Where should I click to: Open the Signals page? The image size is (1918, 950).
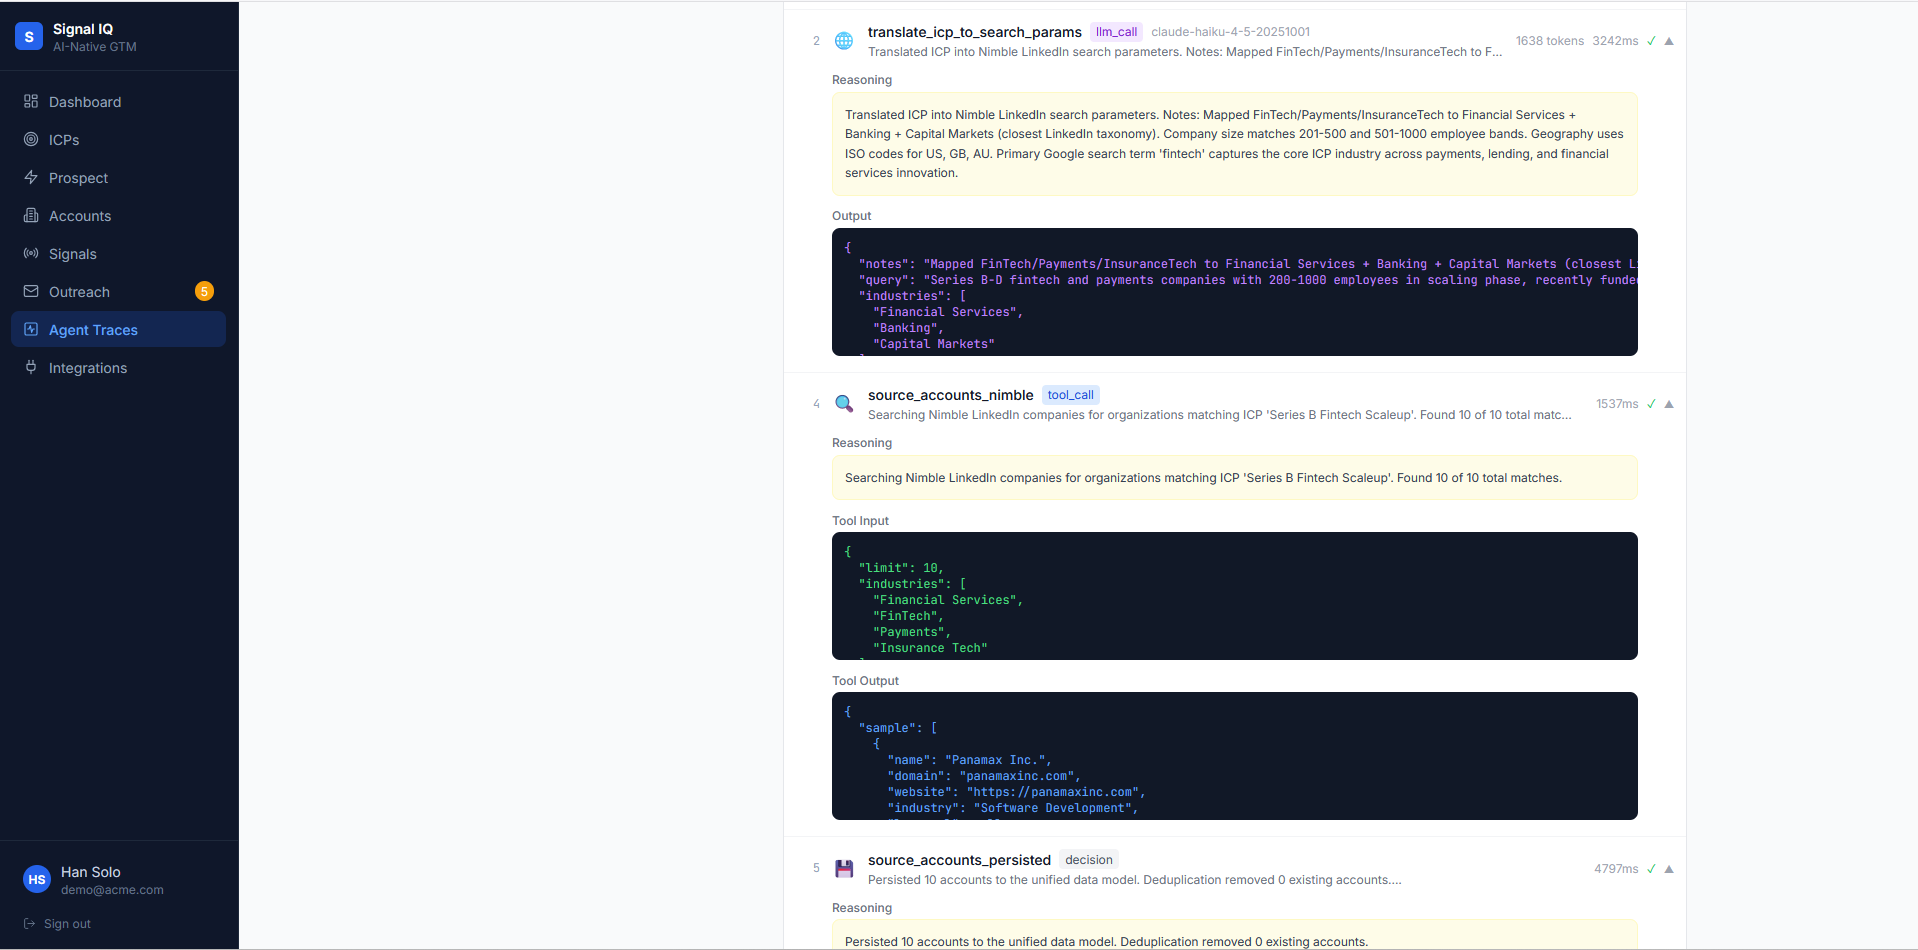point(118,253)
